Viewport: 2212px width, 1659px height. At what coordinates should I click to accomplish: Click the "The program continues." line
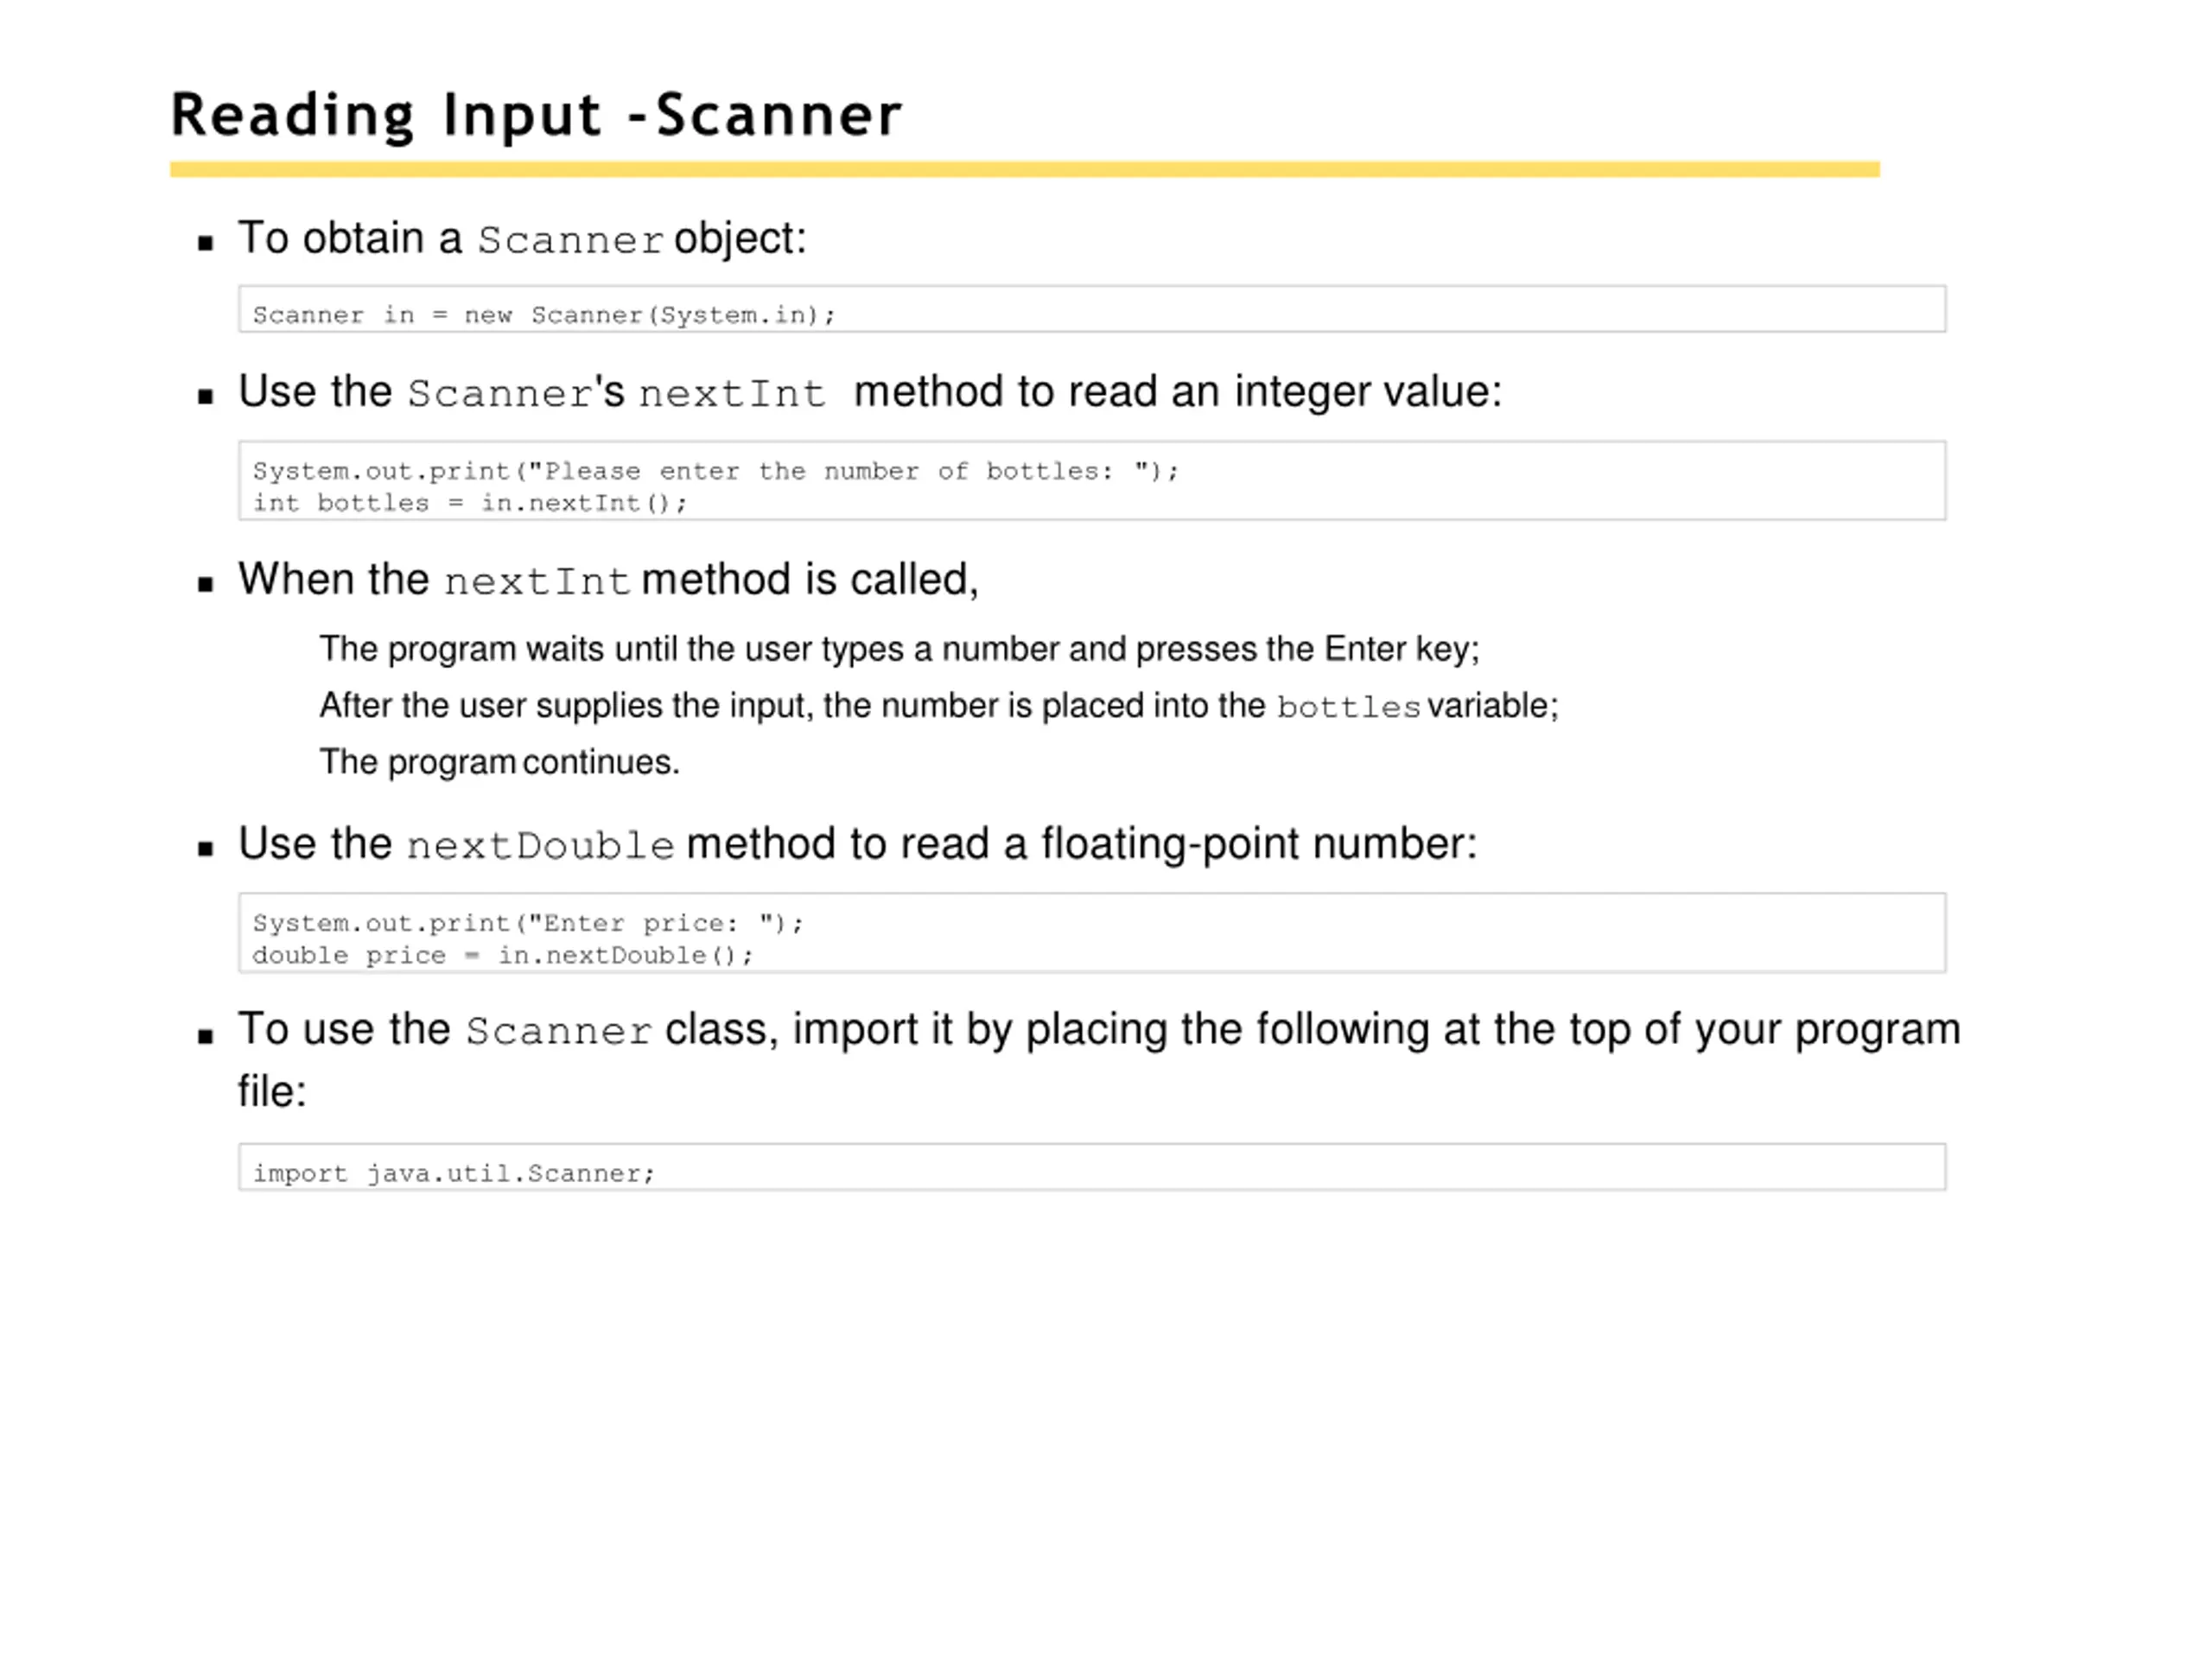click(499, 762)
